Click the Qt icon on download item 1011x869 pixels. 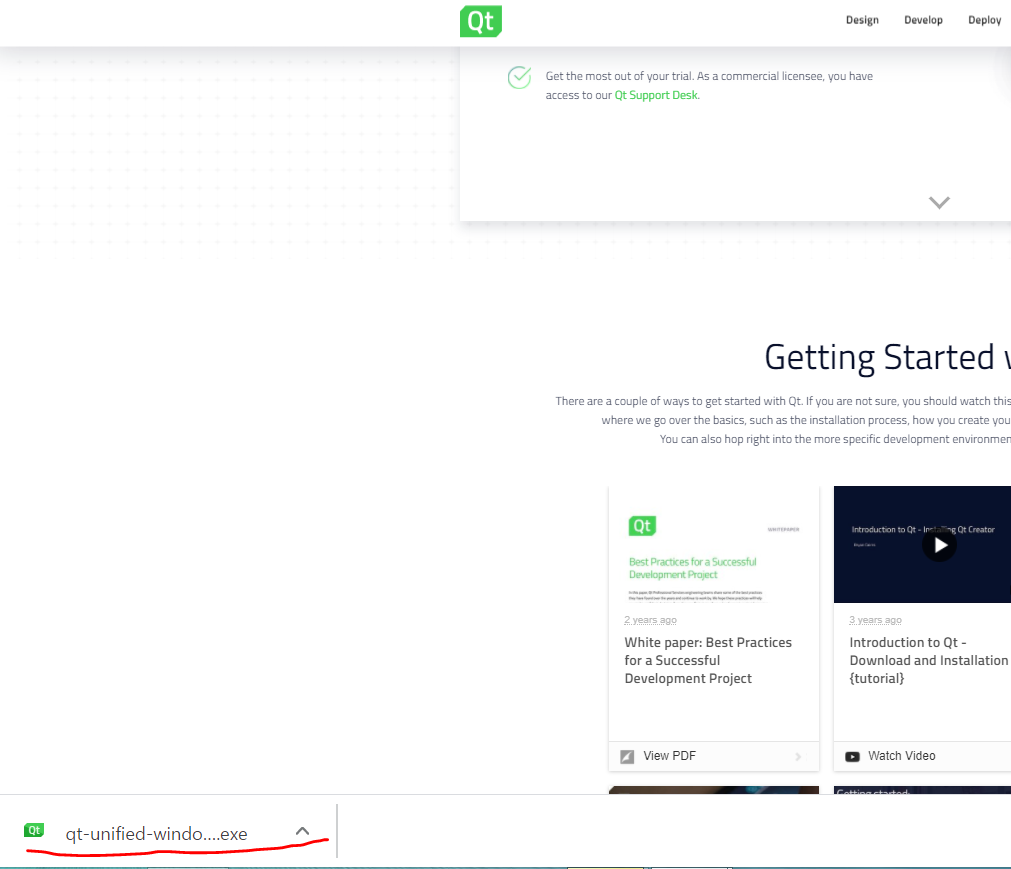(x=34, y=830)
